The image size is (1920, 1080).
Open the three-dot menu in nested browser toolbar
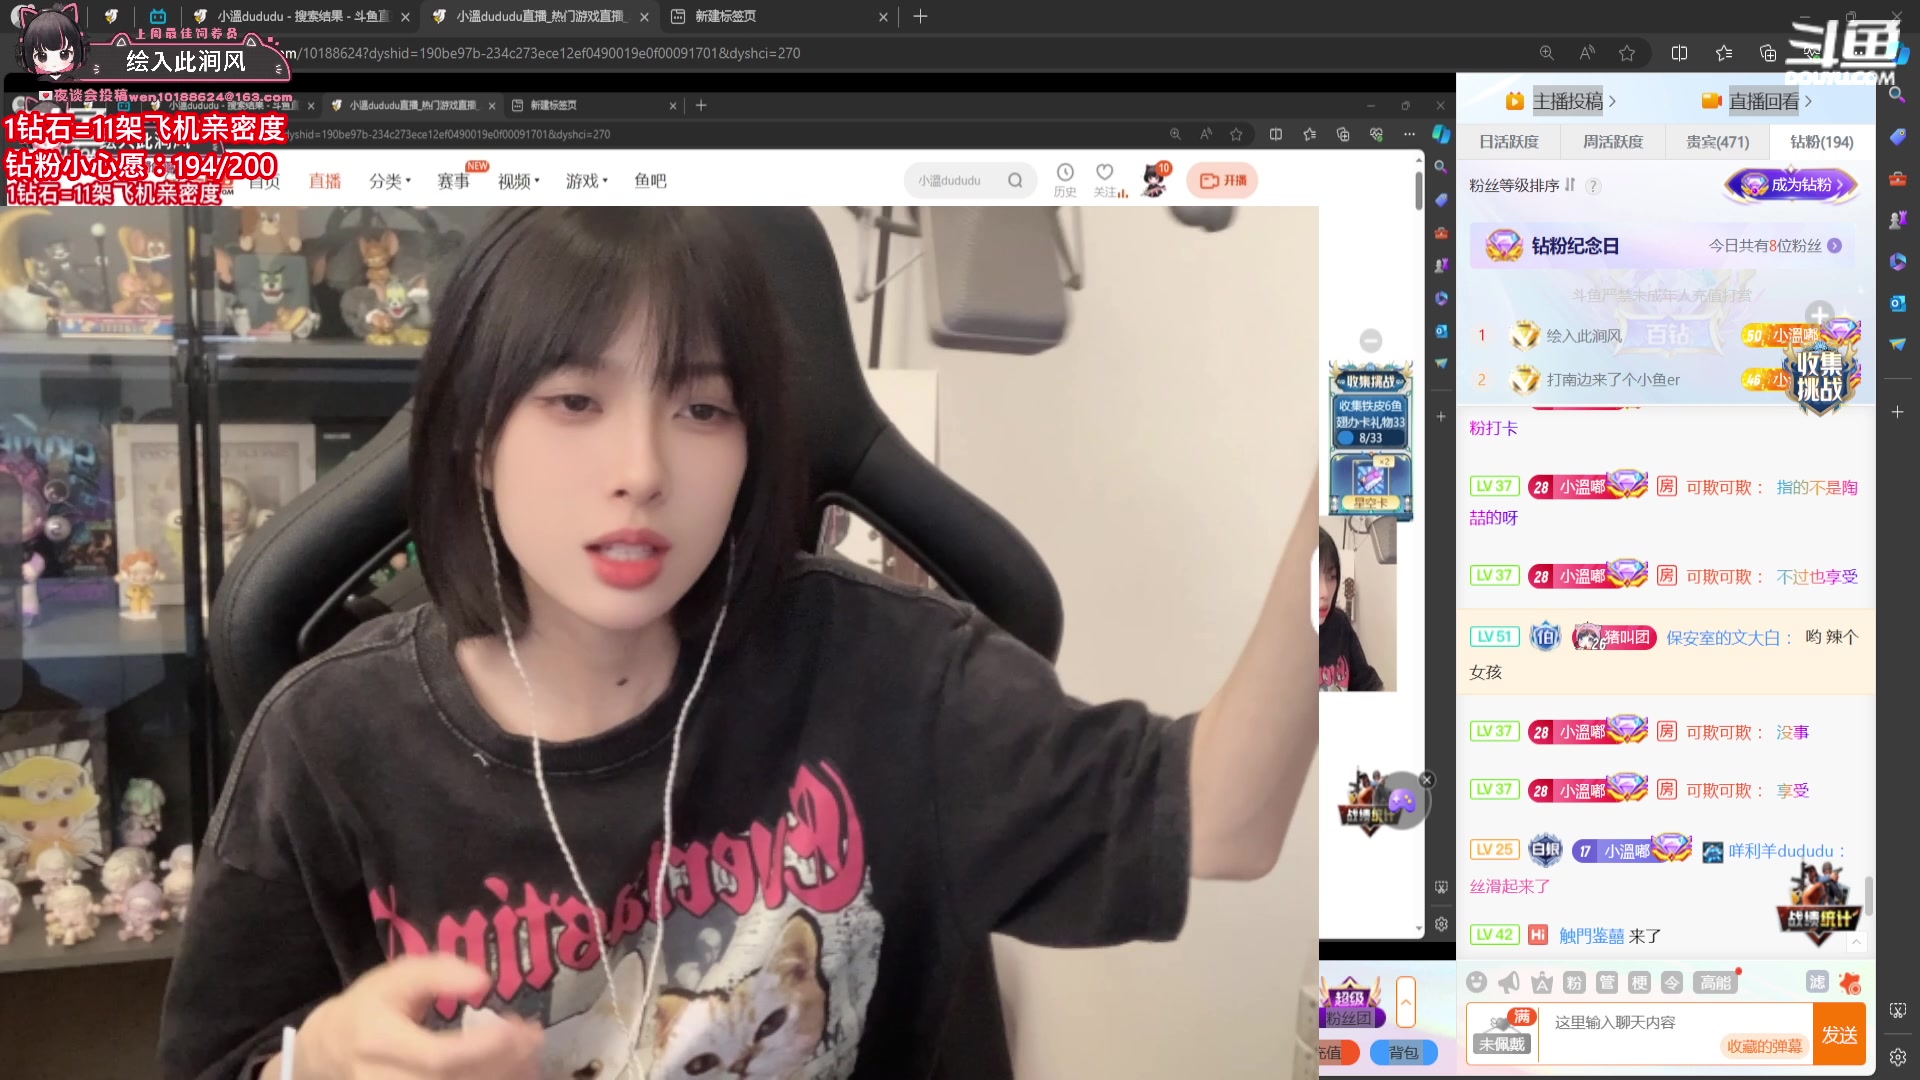click(1409, 134)
